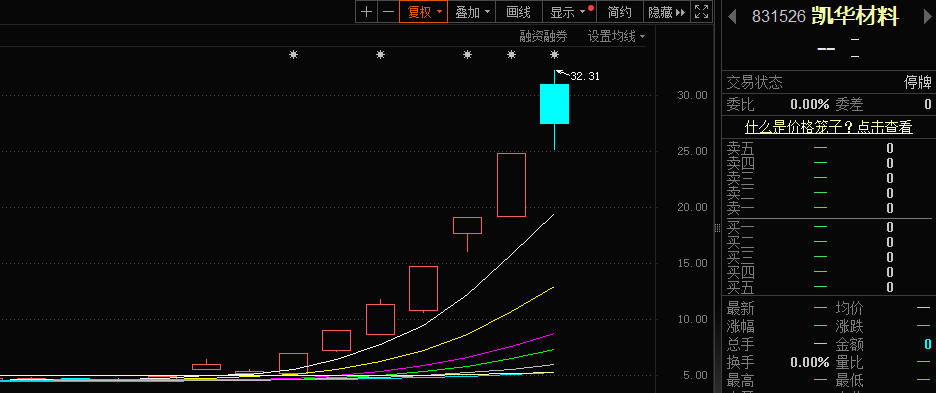
Task: Select the cyan candlestick bar
Action: tap(555, 104)
